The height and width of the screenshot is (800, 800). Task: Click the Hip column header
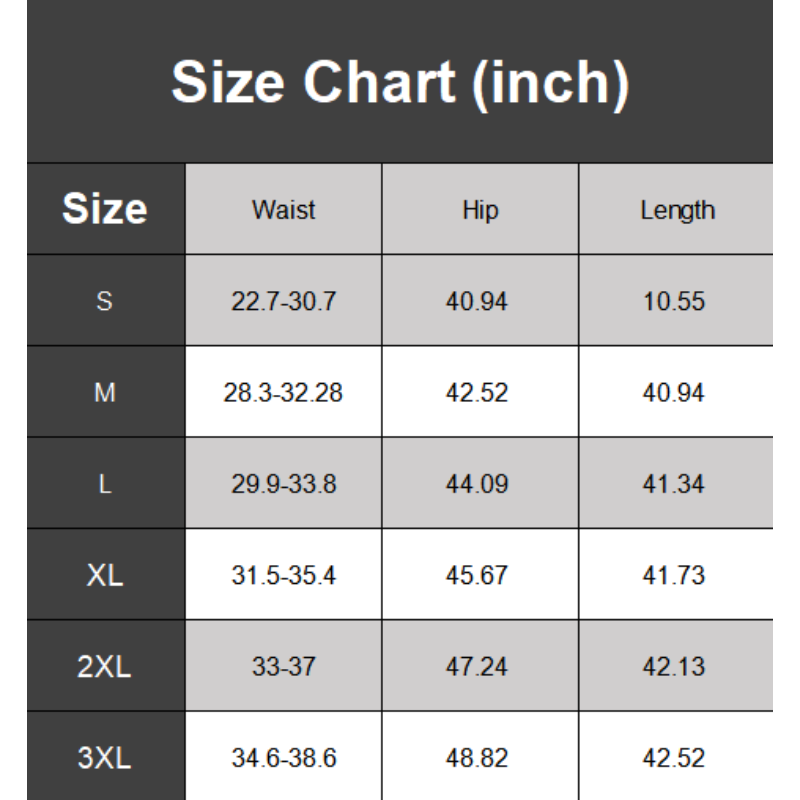pyautogui.click(x=480, y=210)
